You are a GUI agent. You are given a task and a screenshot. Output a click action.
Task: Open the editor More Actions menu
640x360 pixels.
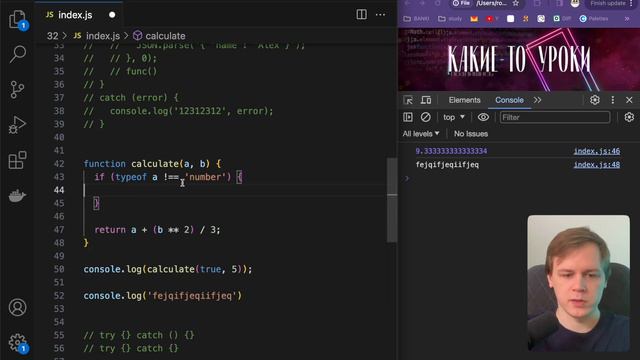[380, 15]
